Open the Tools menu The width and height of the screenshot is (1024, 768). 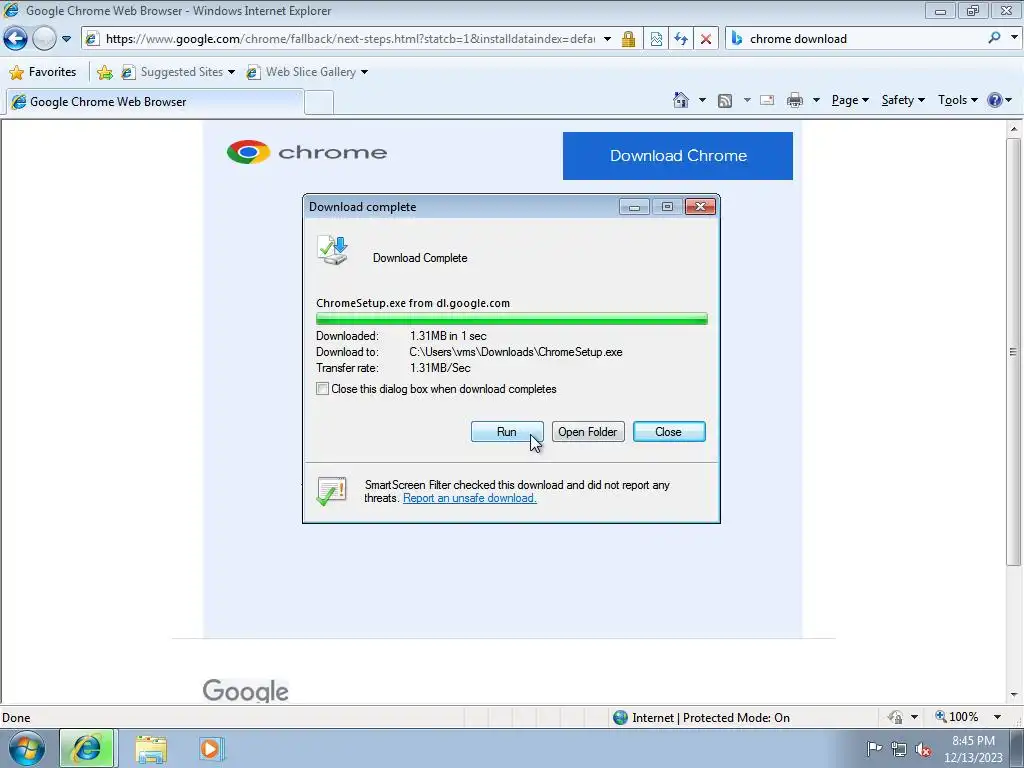click(957, 100)
